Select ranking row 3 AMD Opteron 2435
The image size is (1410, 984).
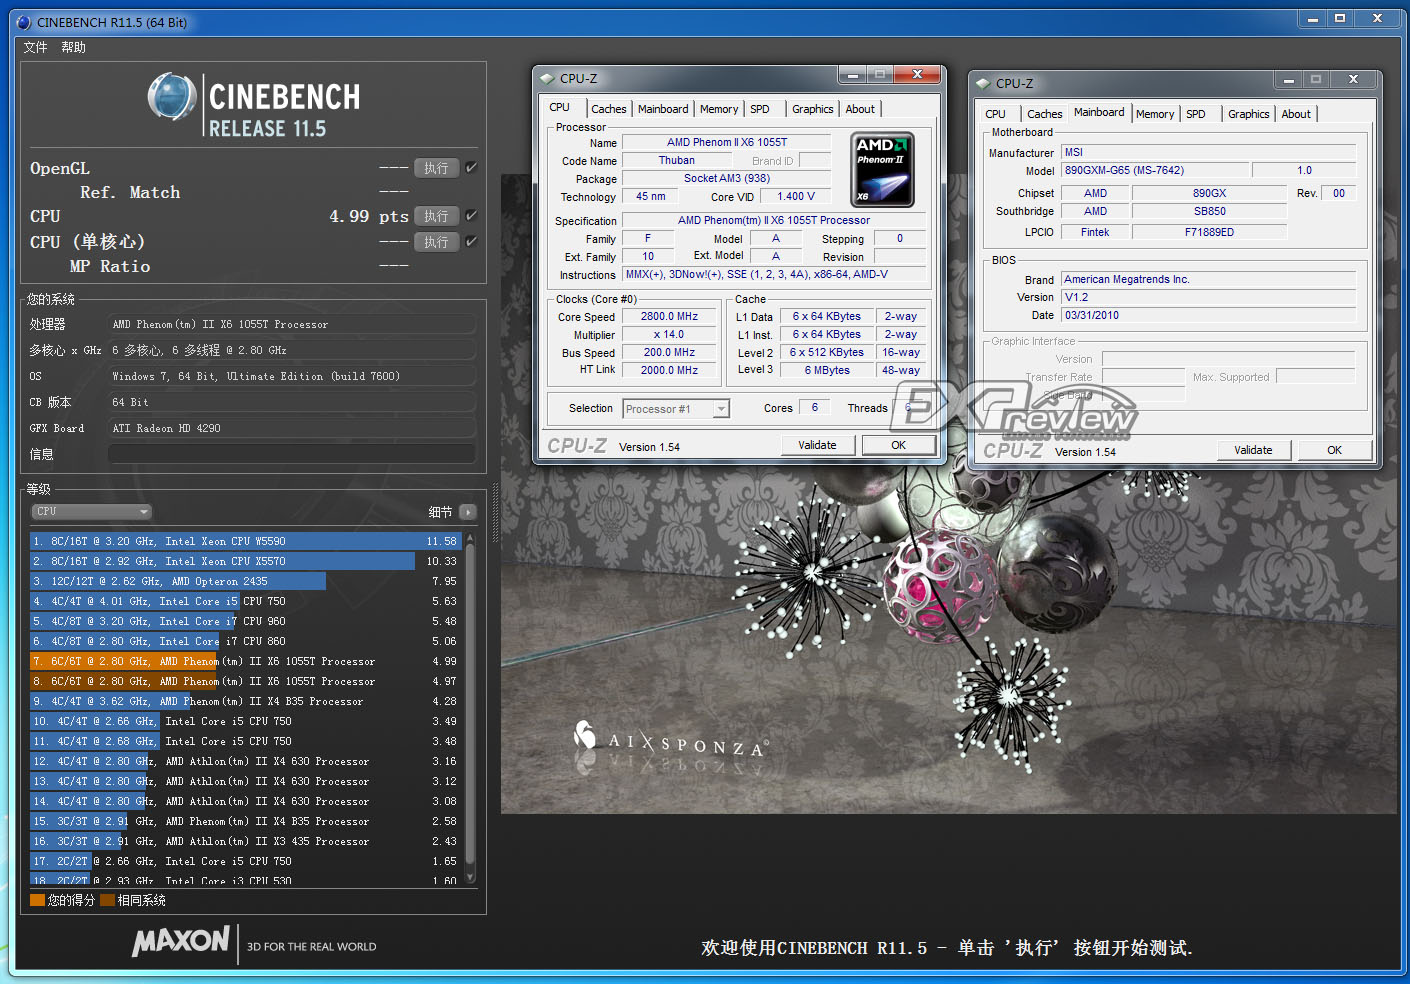click(245, 581)
